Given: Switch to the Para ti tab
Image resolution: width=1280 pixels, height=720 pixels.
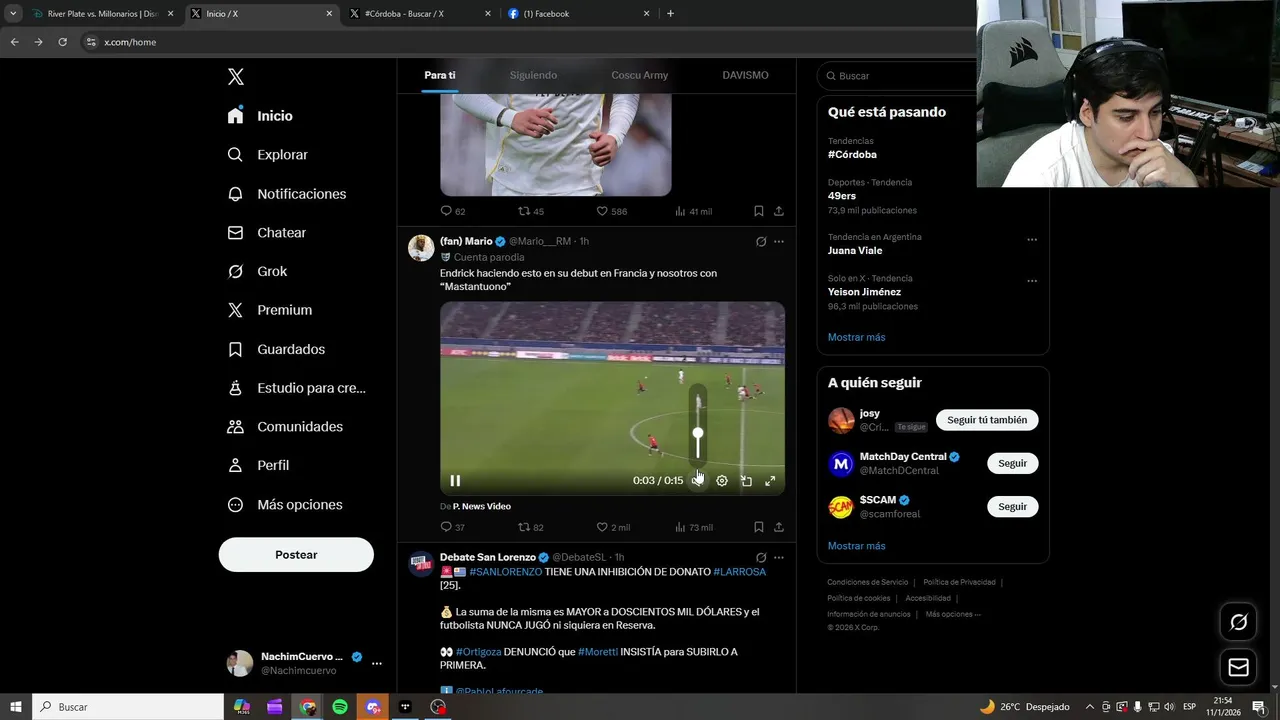Looking at the screenshot, I should [x=440, y=76].
